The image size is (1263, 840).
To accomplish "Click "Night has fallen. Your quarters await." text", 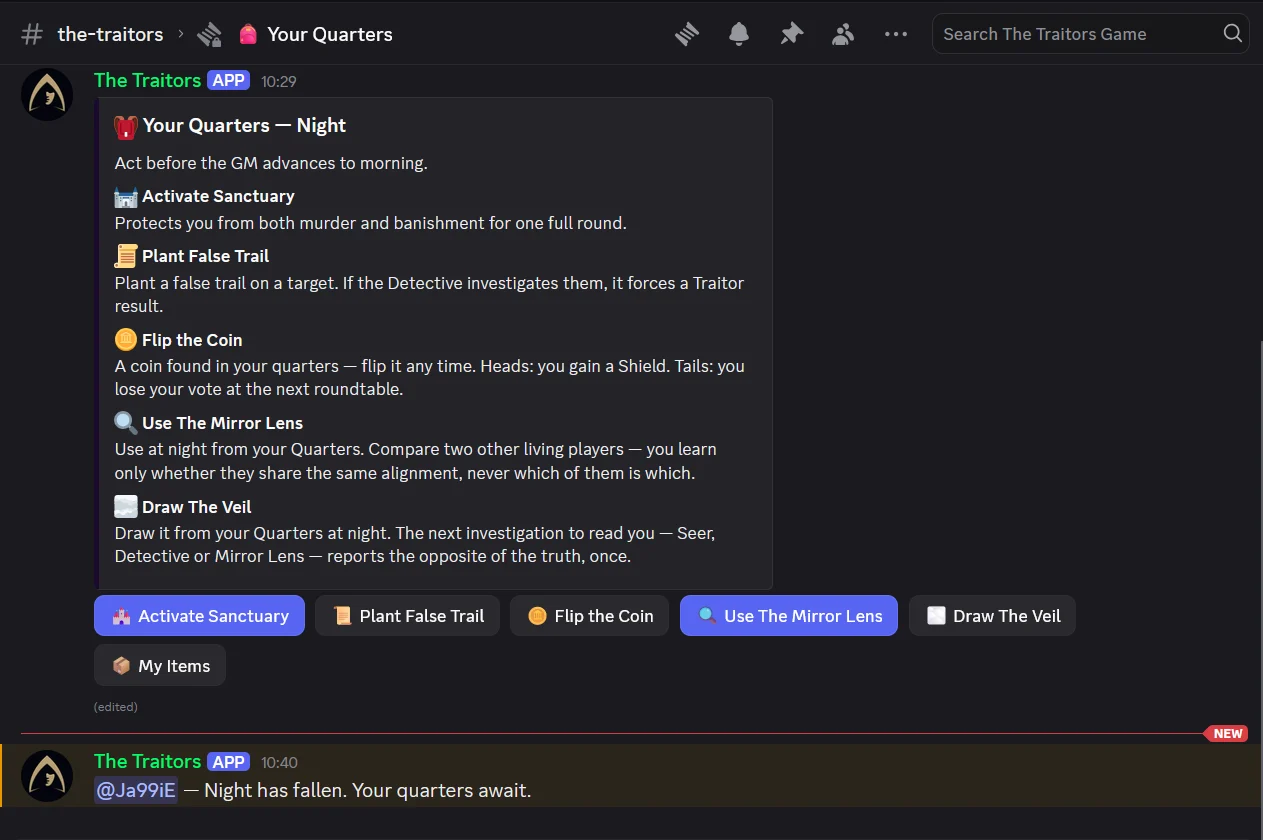I will [367, 790].
